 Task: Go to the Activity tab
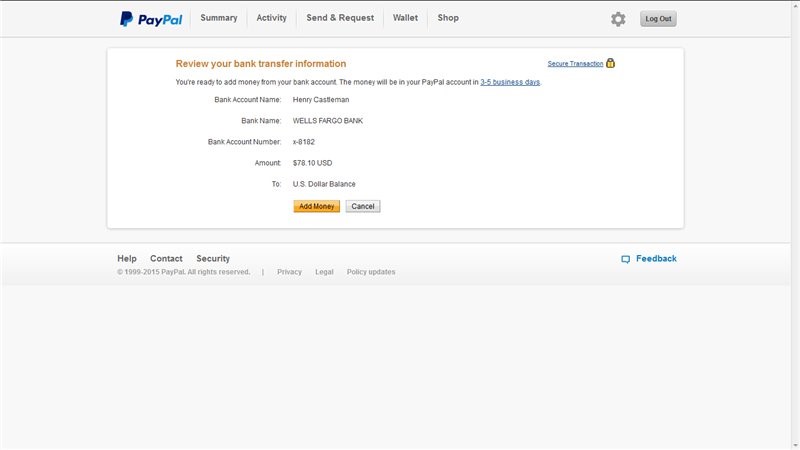[x=271, y=18]
